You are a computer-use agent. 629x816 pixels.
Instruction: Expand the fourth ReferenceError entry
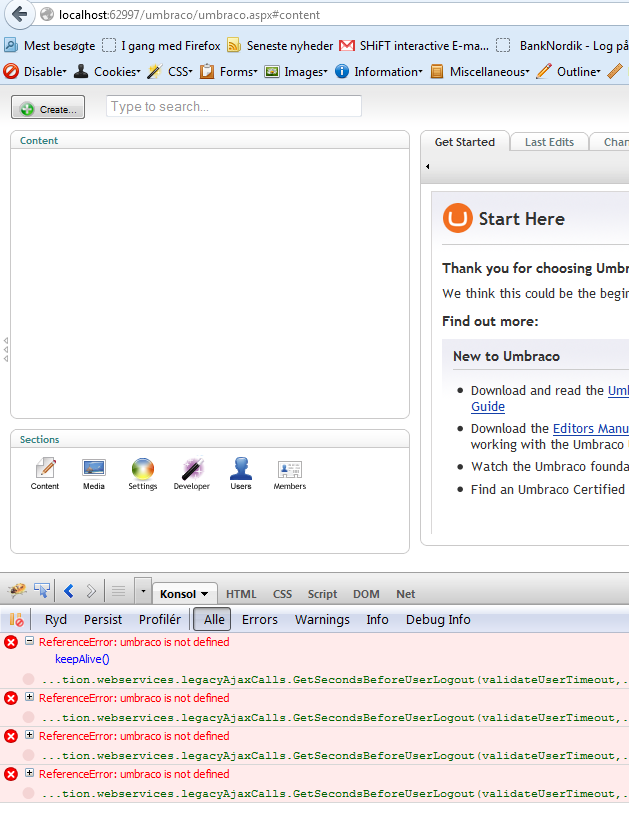(30, 773)
